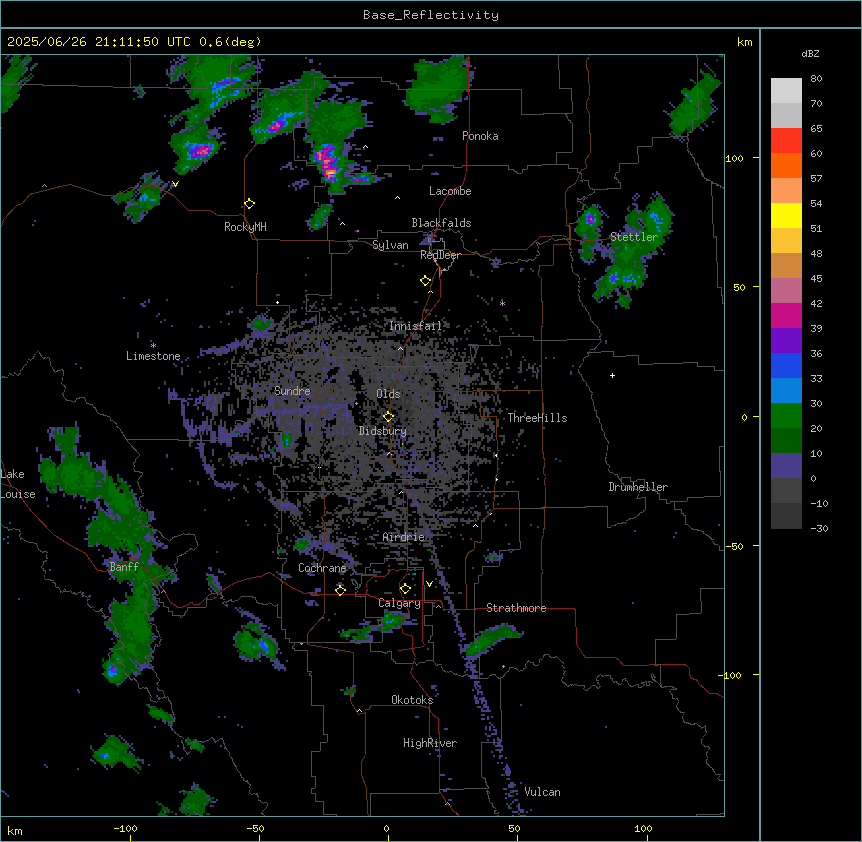
Task: Click the Blackfalds label
Action: [441, 223]
